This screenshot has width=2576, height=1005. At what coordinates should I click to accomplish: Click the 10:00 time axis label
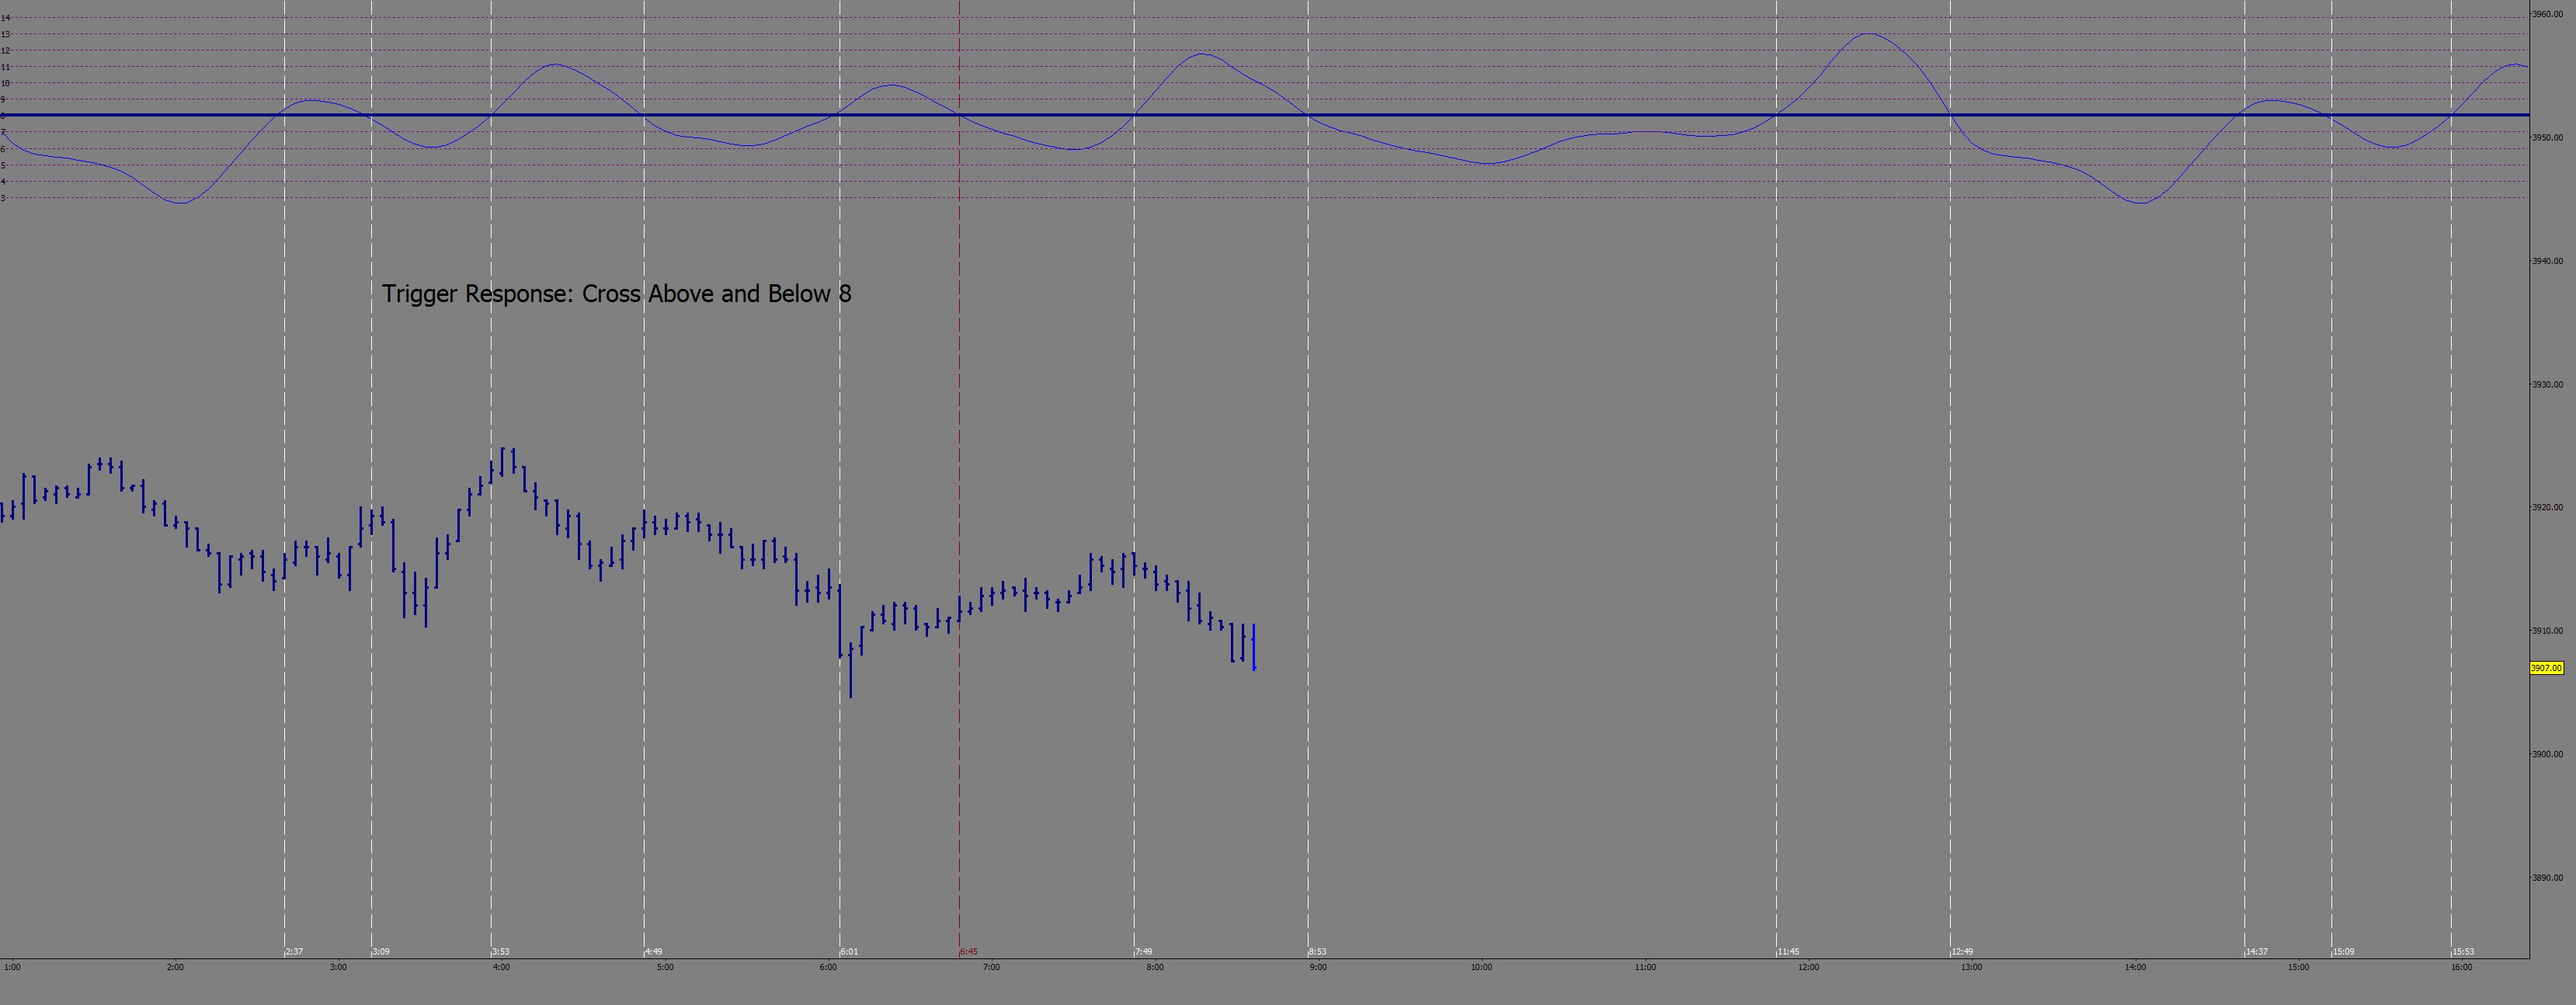(1481, 967)
